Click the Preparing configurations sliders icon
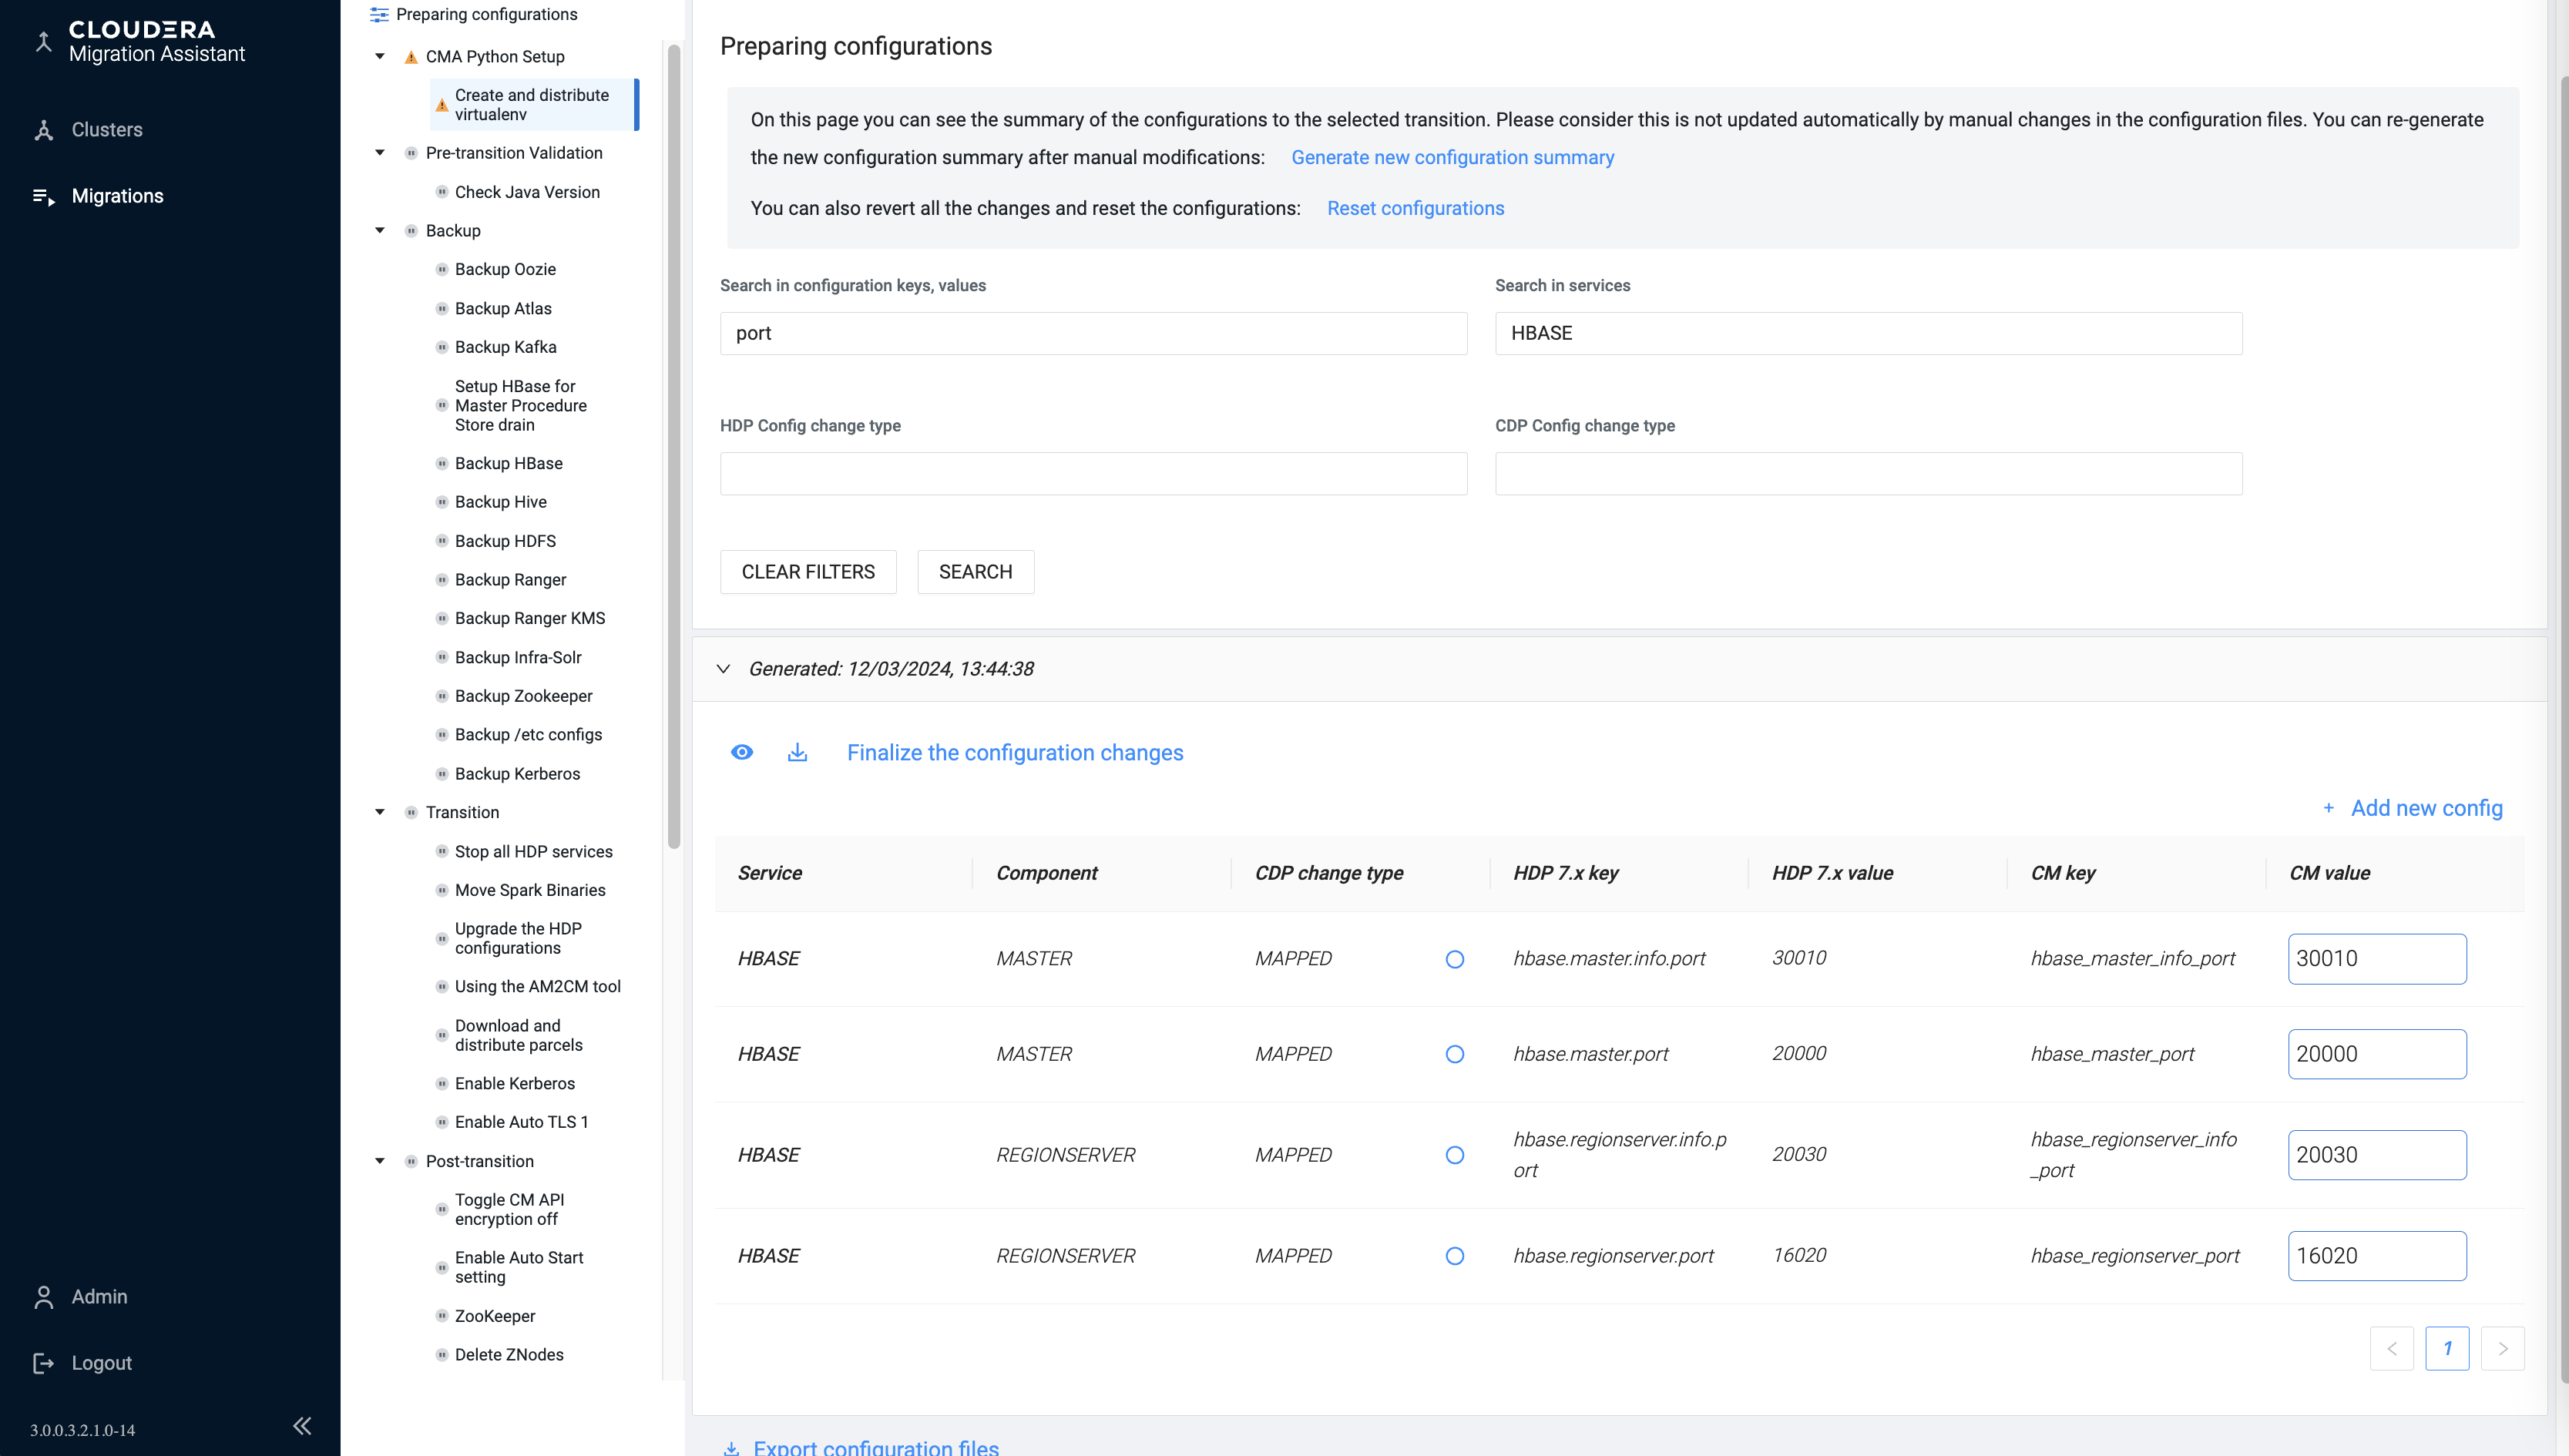 click(379, 14)
